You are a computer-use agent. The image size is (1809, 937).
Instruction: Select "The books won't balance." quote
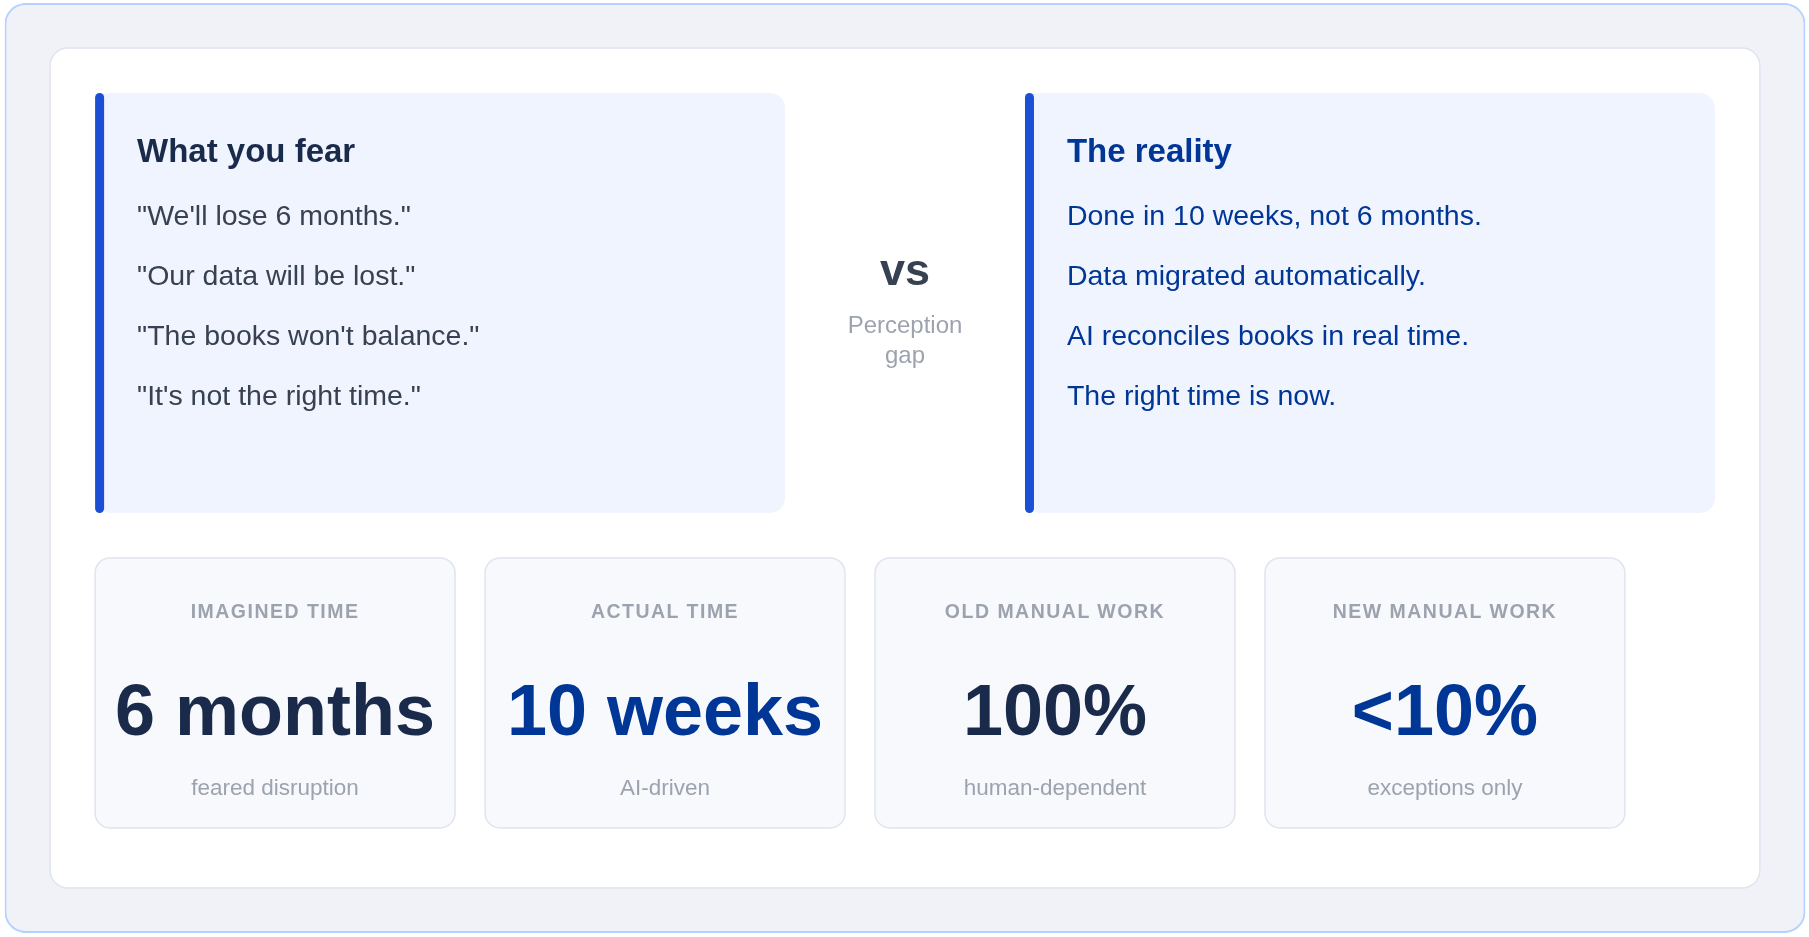[307, 336]
